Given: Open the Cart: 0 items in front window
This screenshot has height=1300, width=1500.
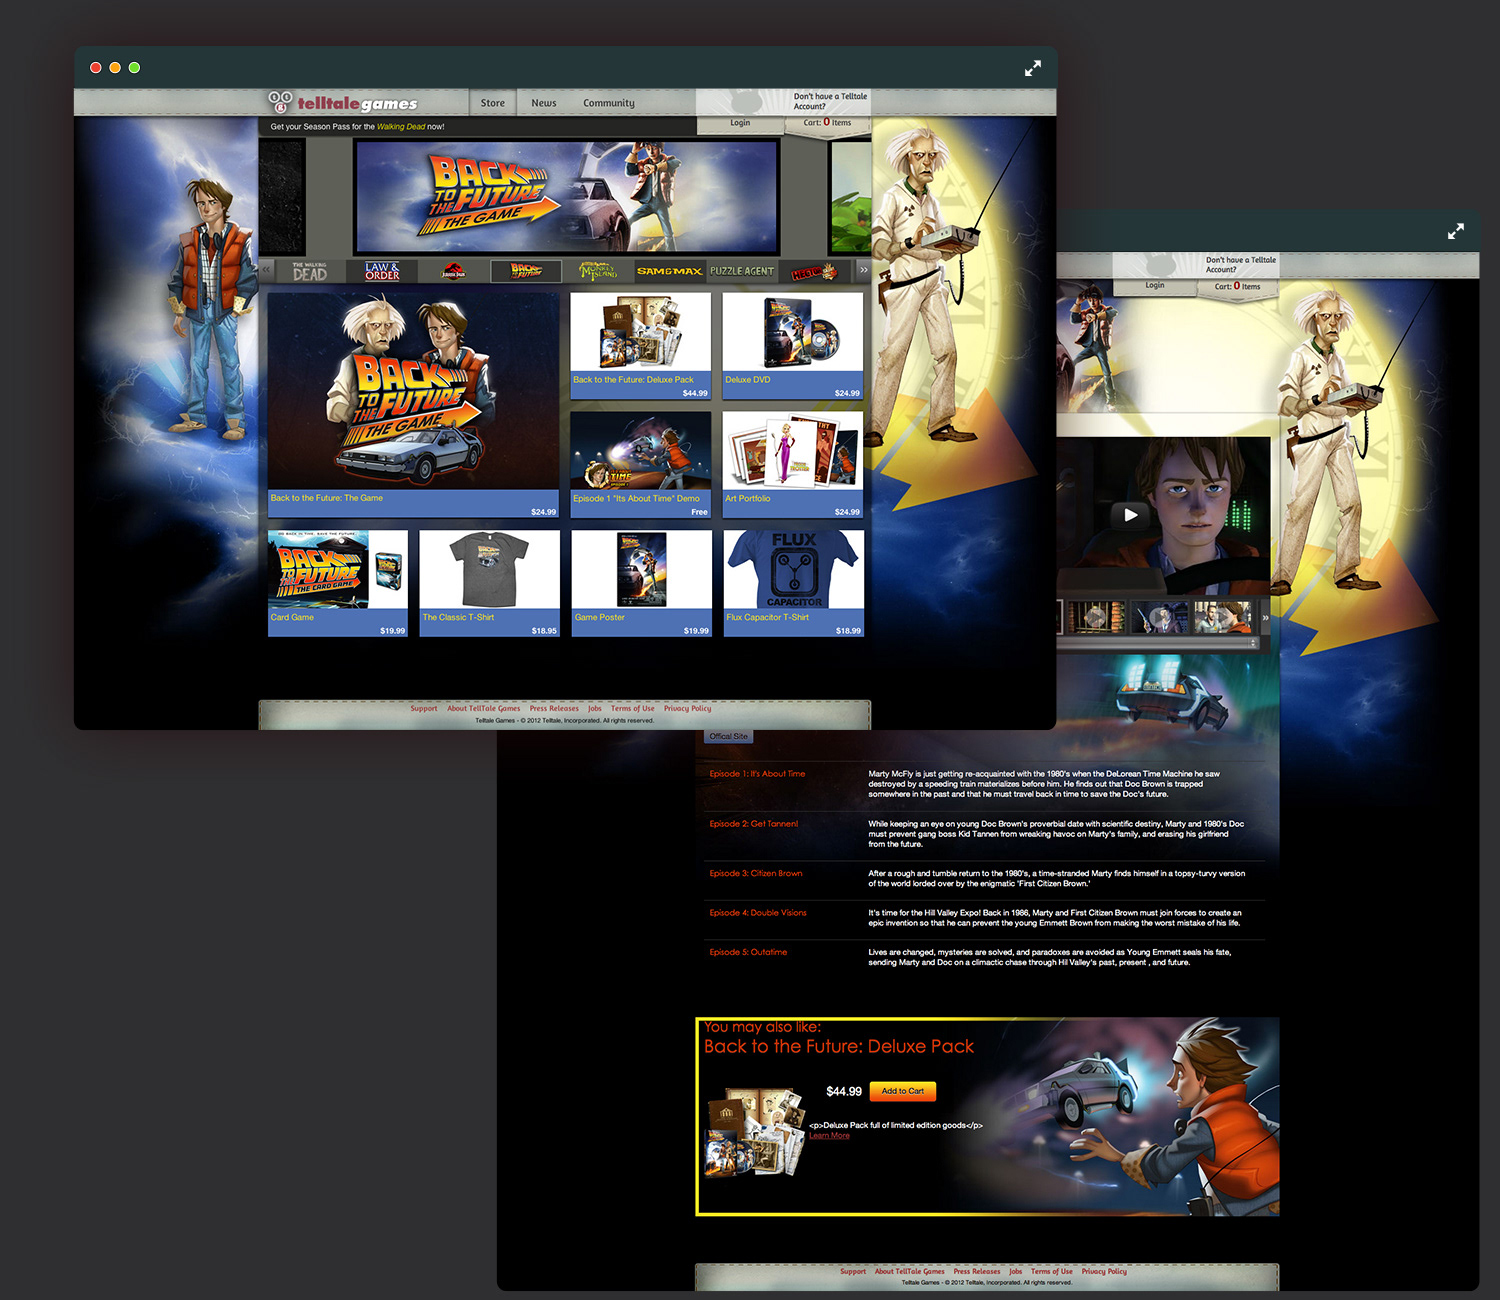Looking at the screenshot, I should pos(827,123).
